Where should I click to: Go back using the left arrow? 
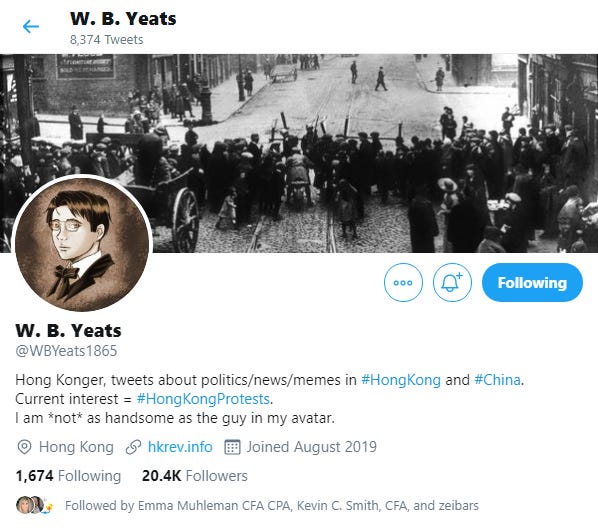31,26
